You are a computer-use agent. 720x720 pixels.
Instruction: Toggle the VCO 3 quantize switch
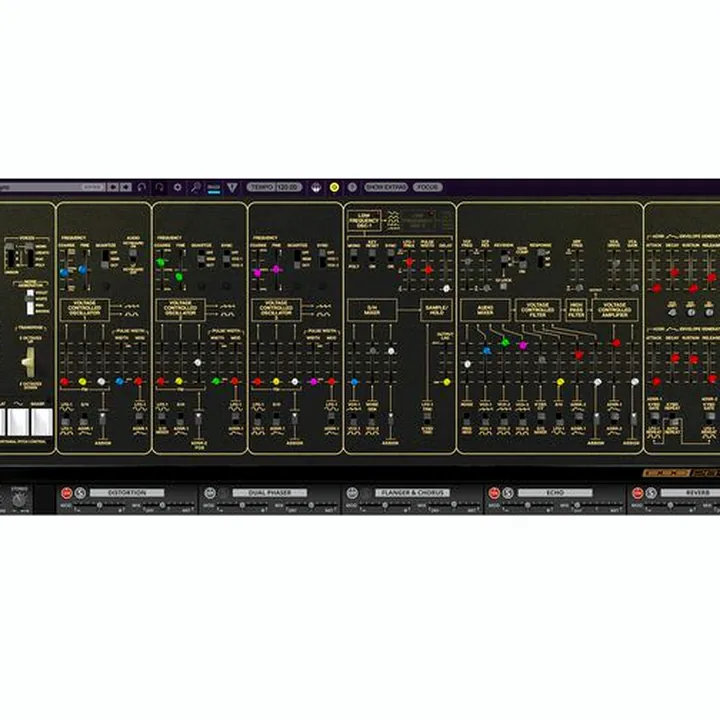[x=298, y=259]
